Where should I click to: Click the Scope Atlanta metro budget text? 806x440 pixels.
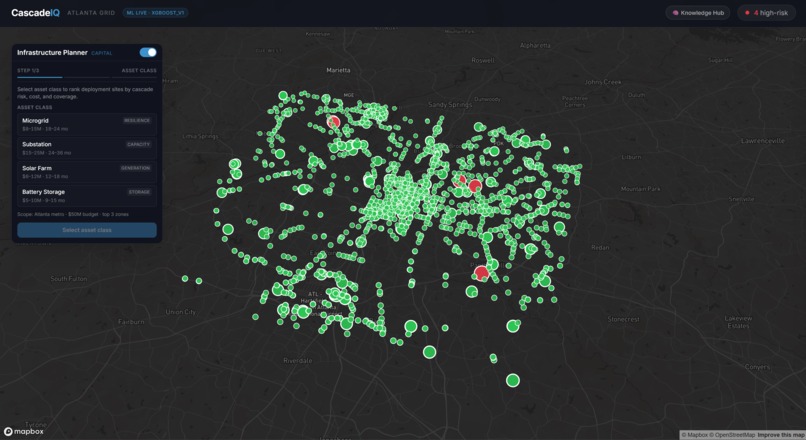click(x=73, y=214)
